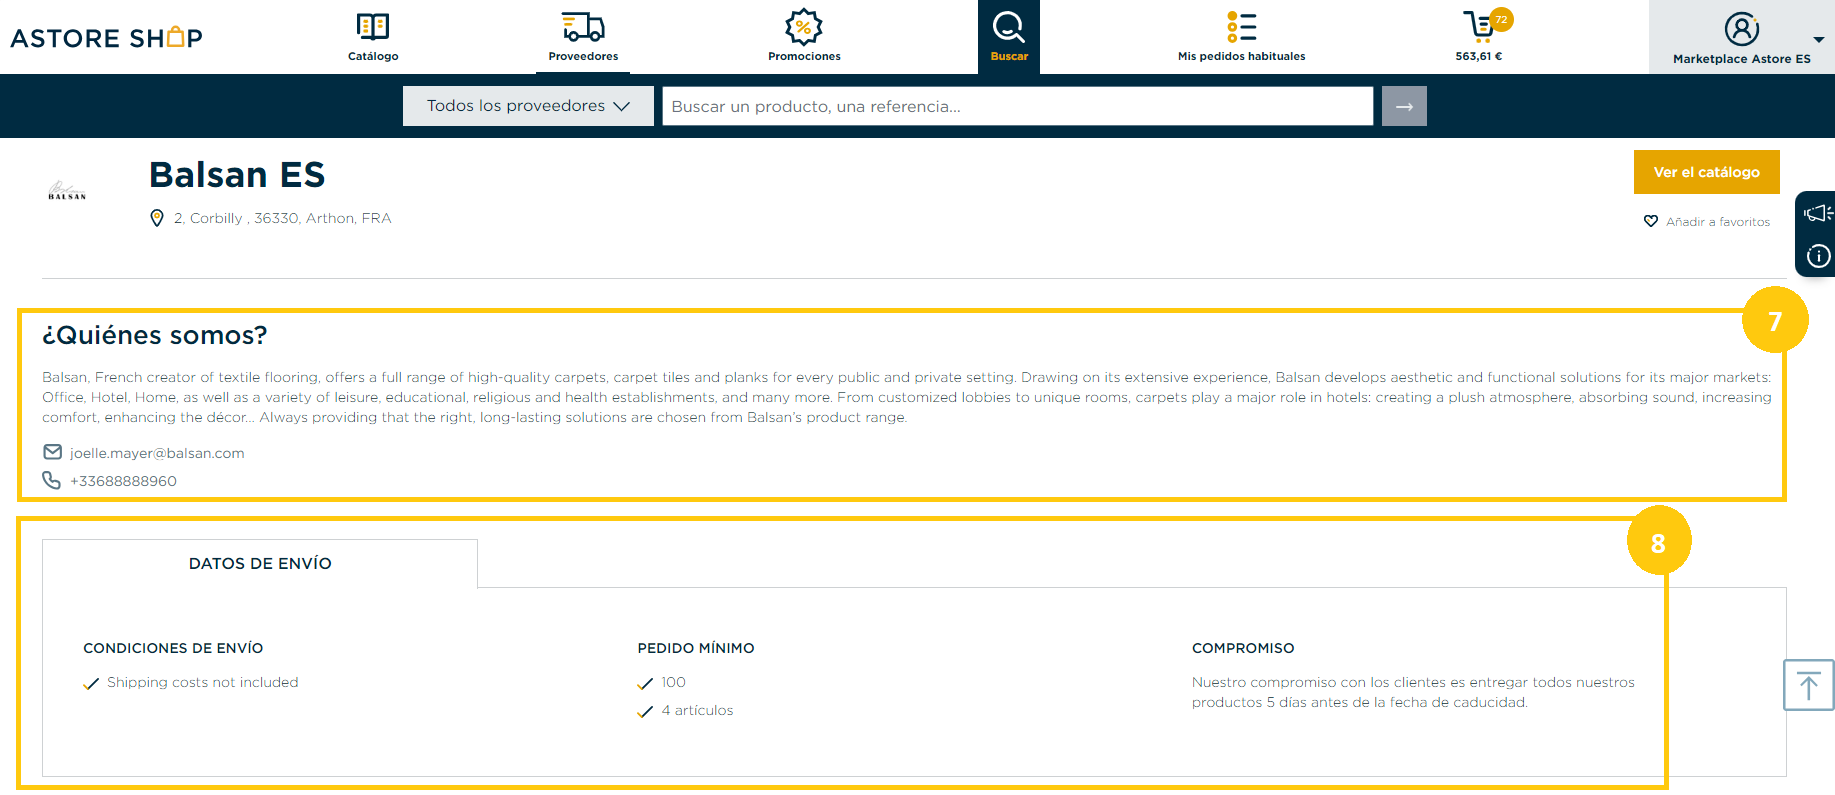This screenshot has height=795, width=1835.
Task: Expand Marketplace Astore ES account menu arrow
Action: click(x=1818, y=40)
